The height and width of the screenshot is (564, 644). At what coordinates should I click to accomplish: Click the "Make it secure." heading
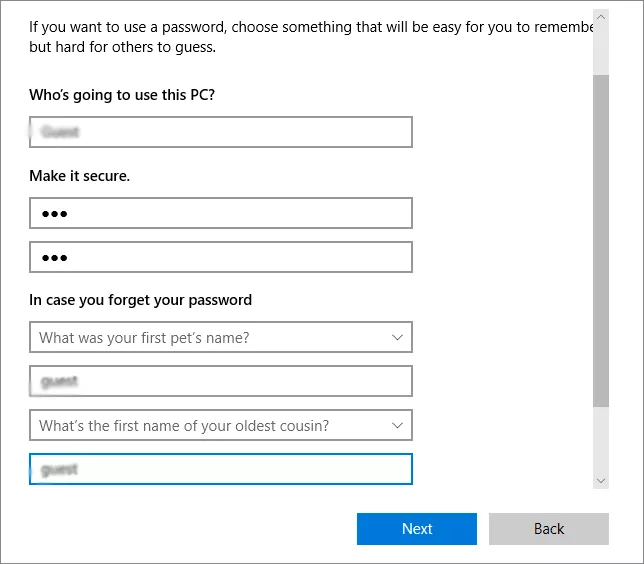tap(80, 176)
